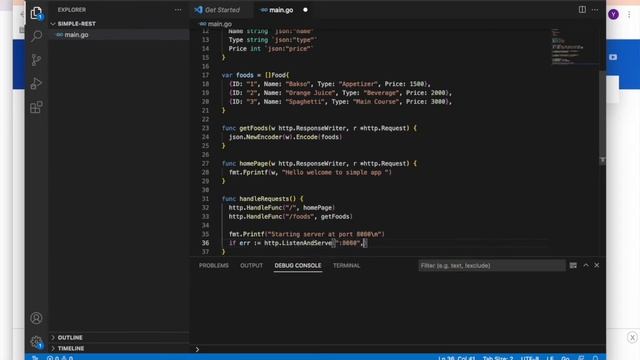Click json.NewEncoder call on line 24

256,137
